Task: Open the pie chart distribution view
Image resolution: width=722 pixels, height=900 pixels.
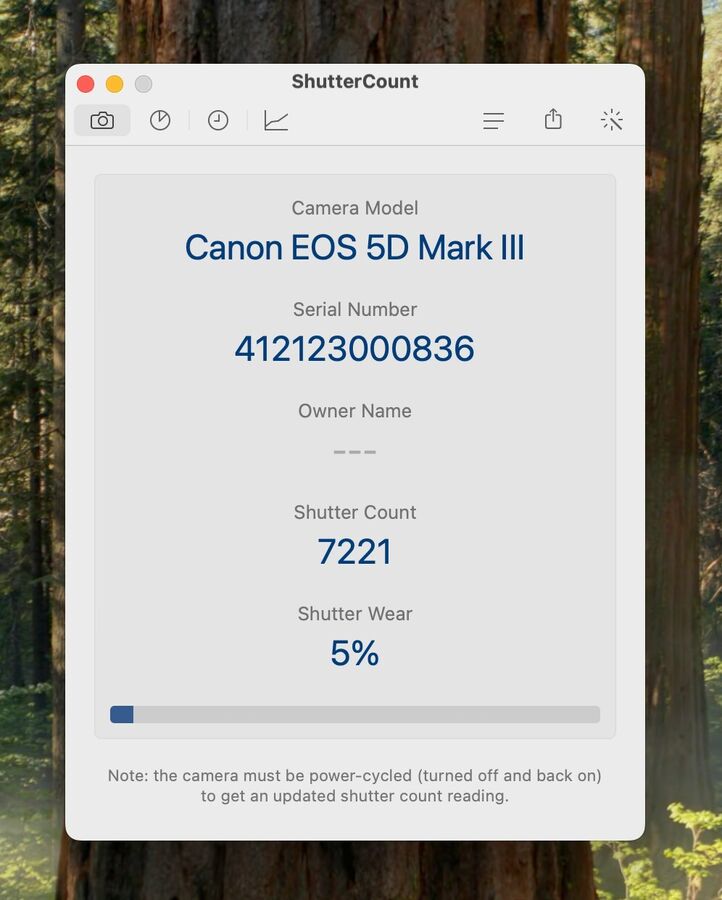Action: [x=160, y=121]
